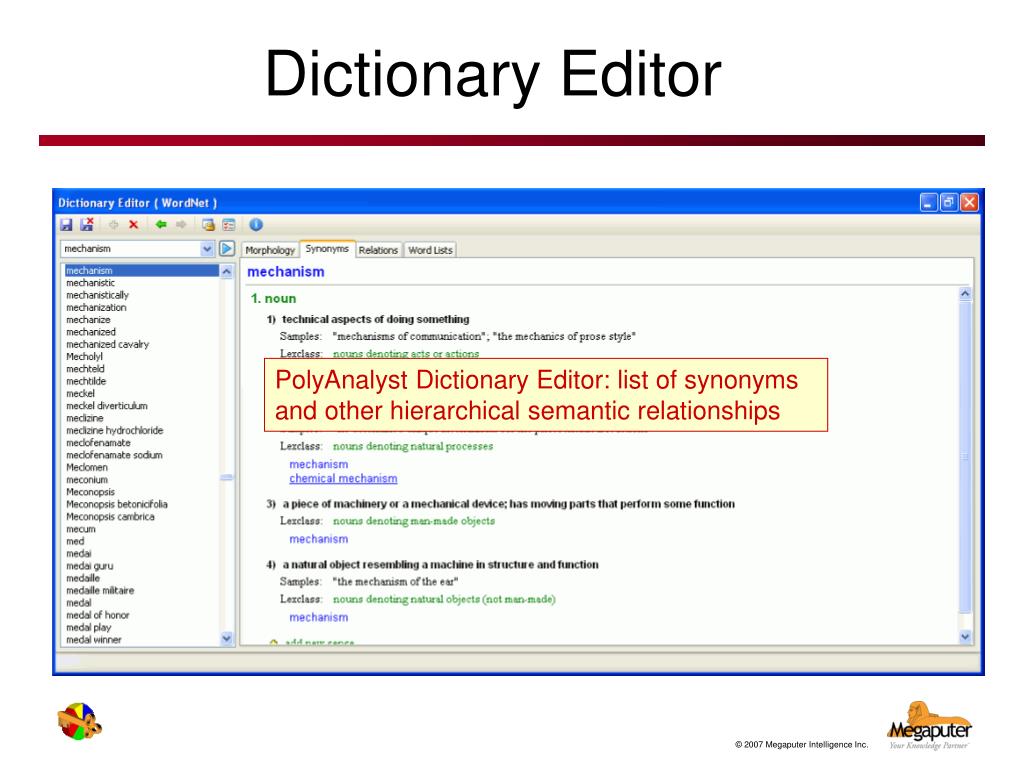Open the blue info icon
The height and width of the screenshot is (768, 1024).
256,225
